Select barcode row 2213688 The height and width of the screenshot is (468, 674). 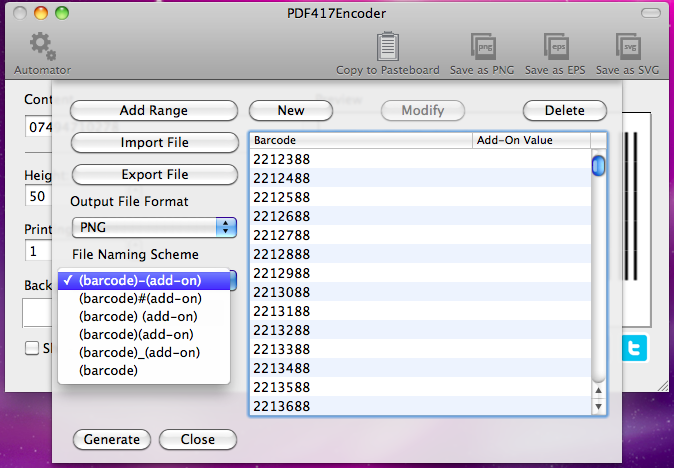tap(420, 406)
